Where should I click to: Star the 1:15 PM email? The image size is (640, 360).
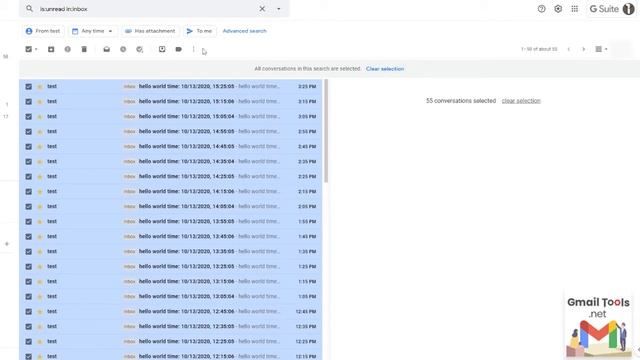coord(40,282)
